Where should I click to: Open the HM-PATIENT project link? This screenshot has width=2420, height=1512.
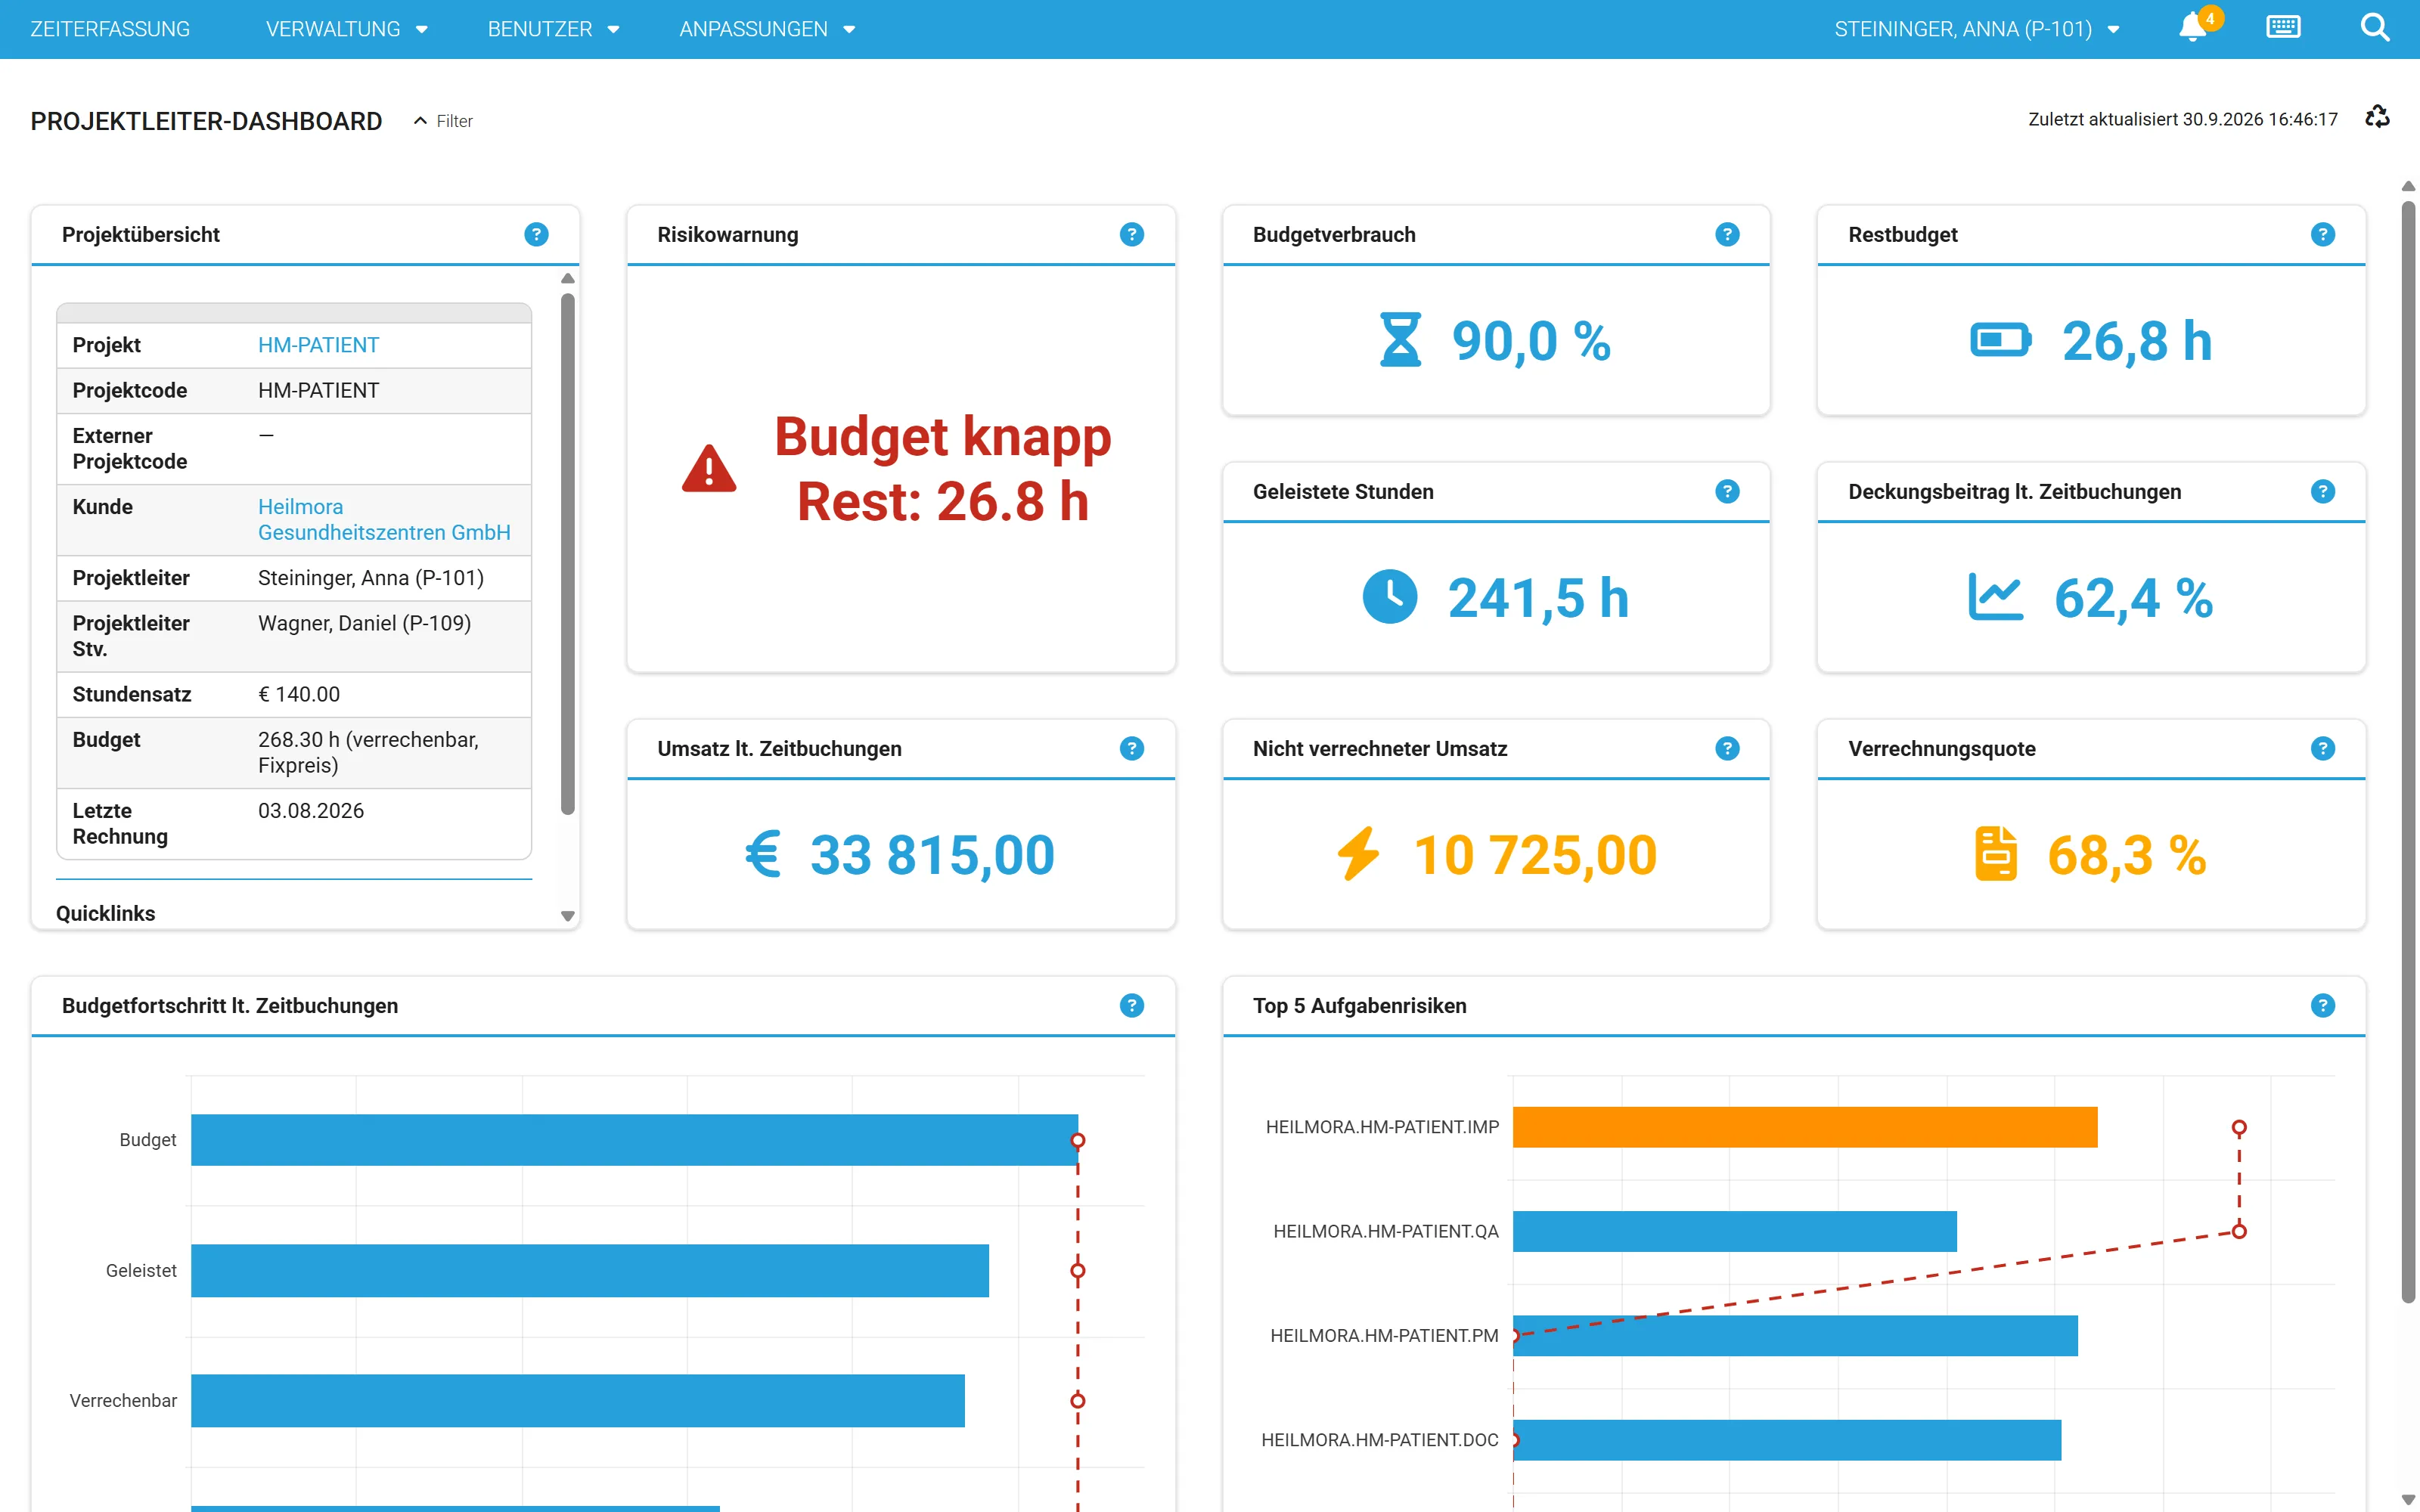[318, 345]
